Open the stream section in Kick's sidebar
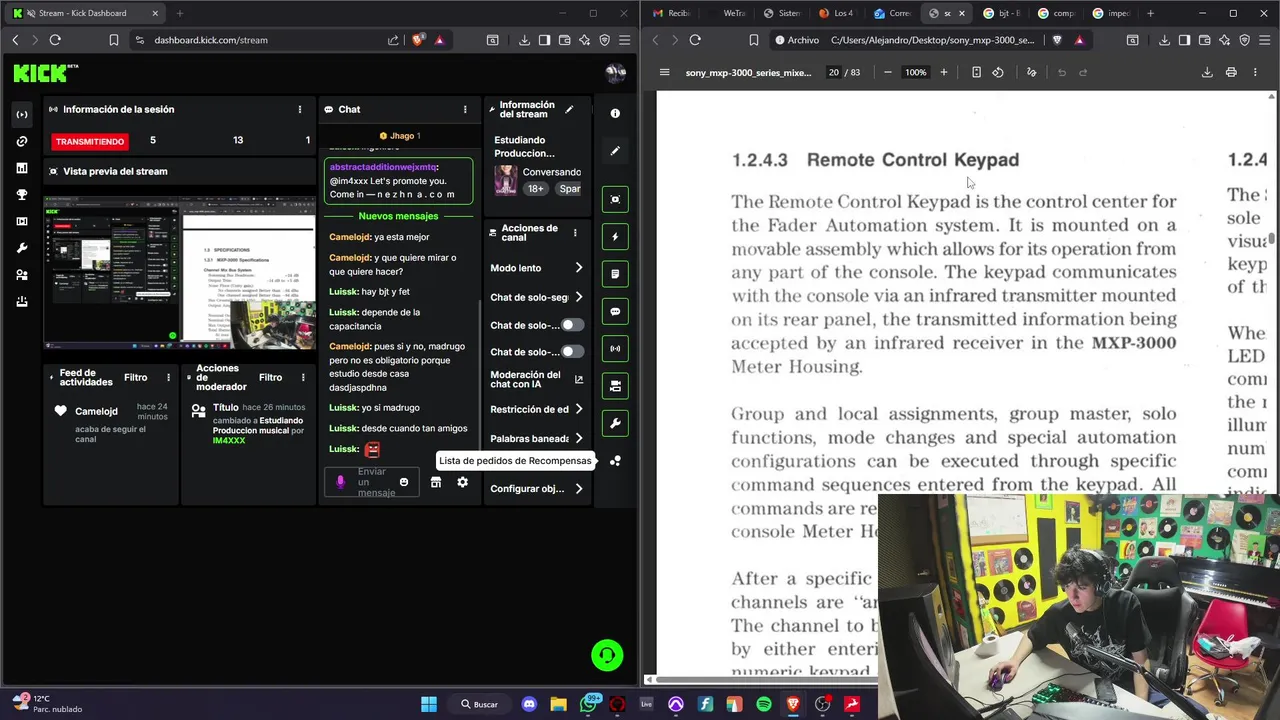The image size is (1280, 720). [22, 114]
